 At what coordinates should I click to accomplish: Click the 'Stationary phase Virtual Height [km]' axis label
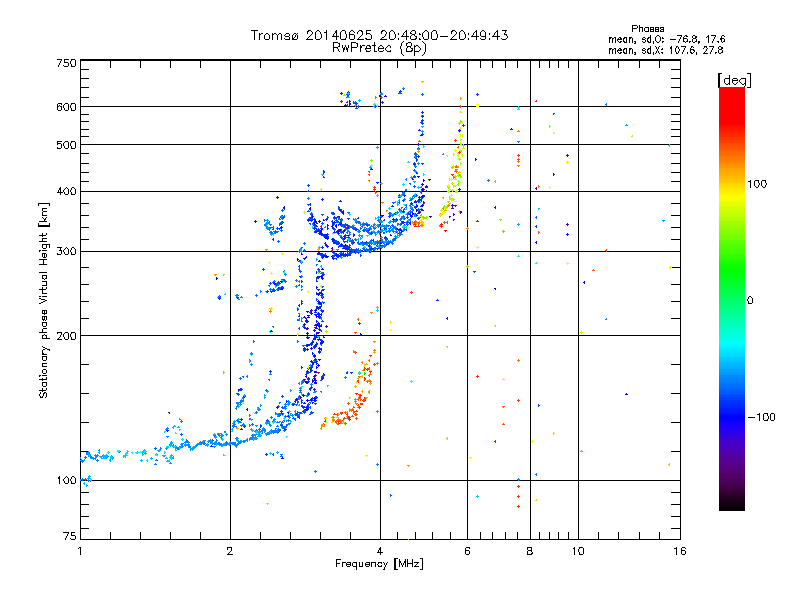(x=44, y=301)
